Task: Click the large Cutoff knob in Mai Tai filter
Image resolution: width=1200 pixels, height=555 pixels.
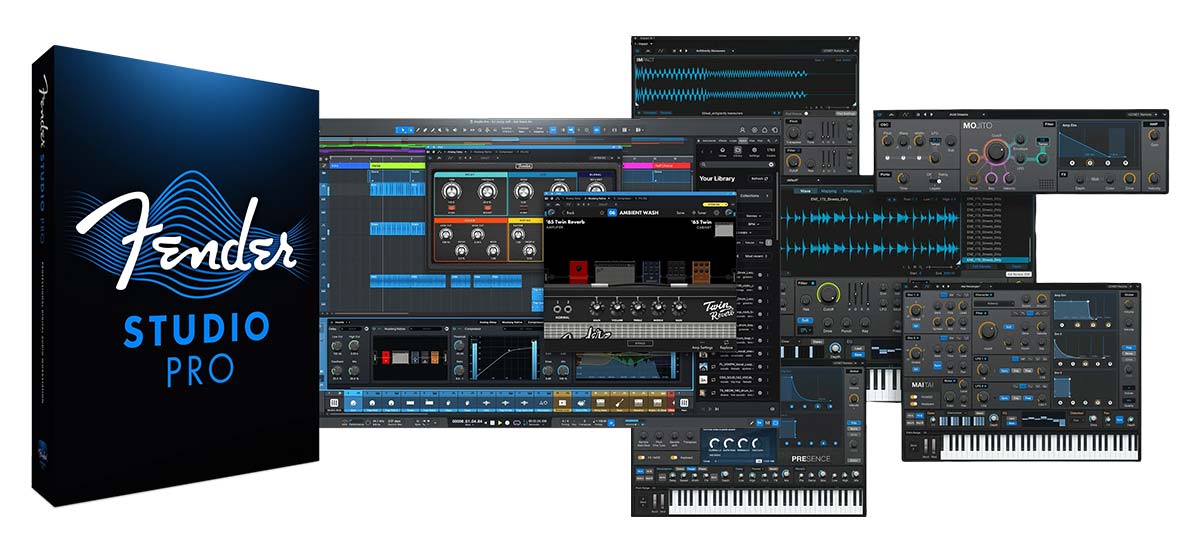Action: coord(987,330)
